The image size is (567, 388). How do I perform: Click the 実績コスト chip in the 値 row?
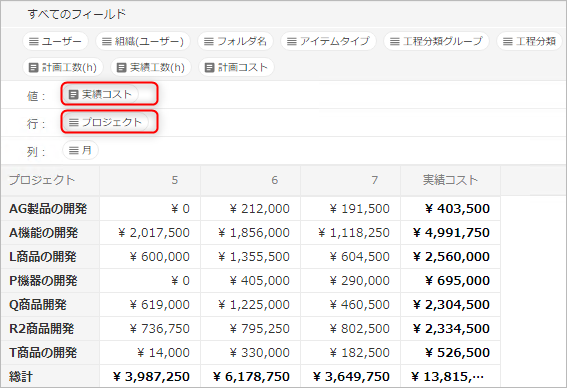pyautogui.click(x=100, y=94)
